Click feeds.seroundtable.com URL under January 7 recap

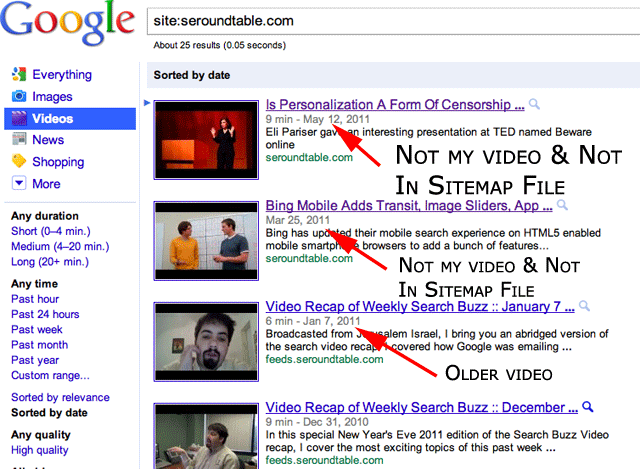click(324, 359)
